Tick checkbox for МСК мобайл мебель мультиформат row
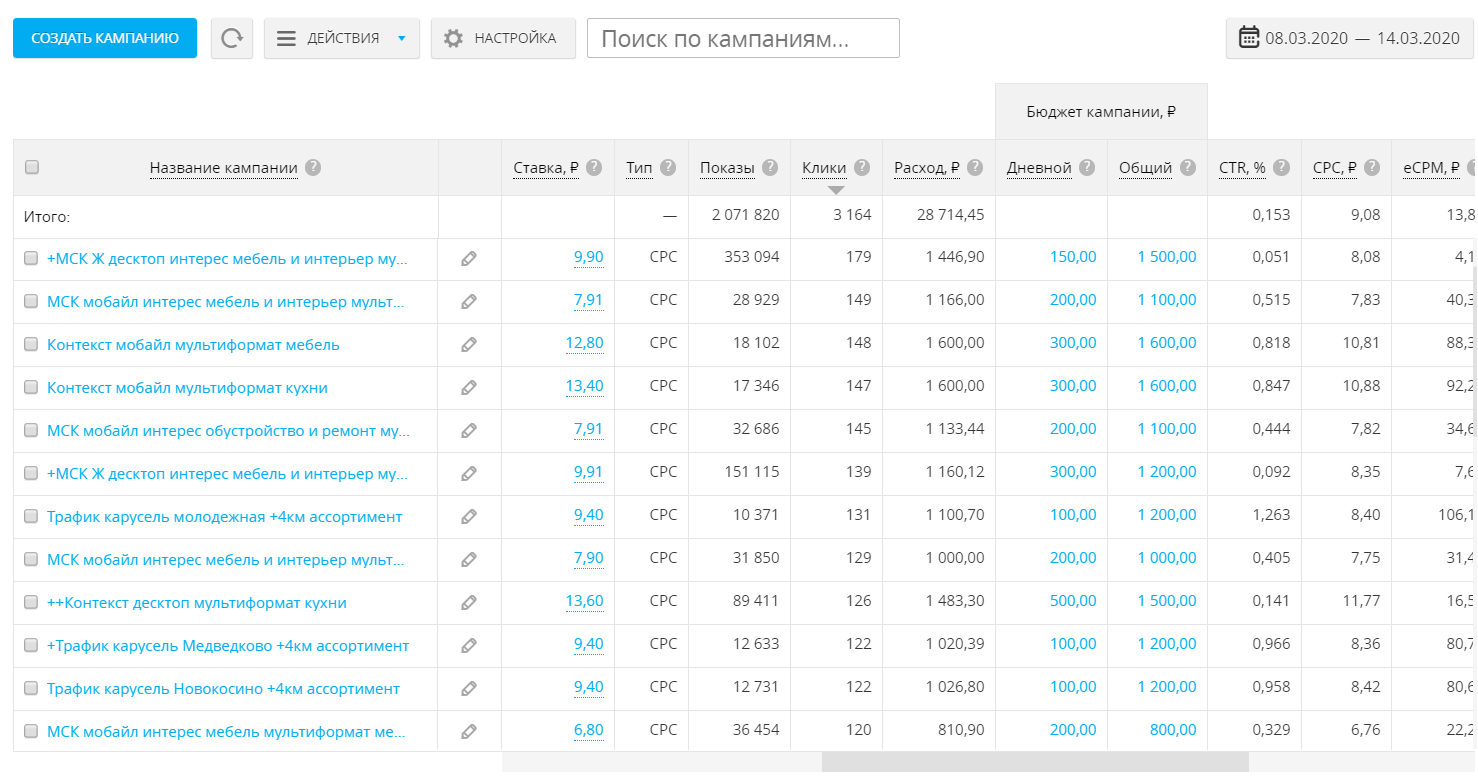 31,731
